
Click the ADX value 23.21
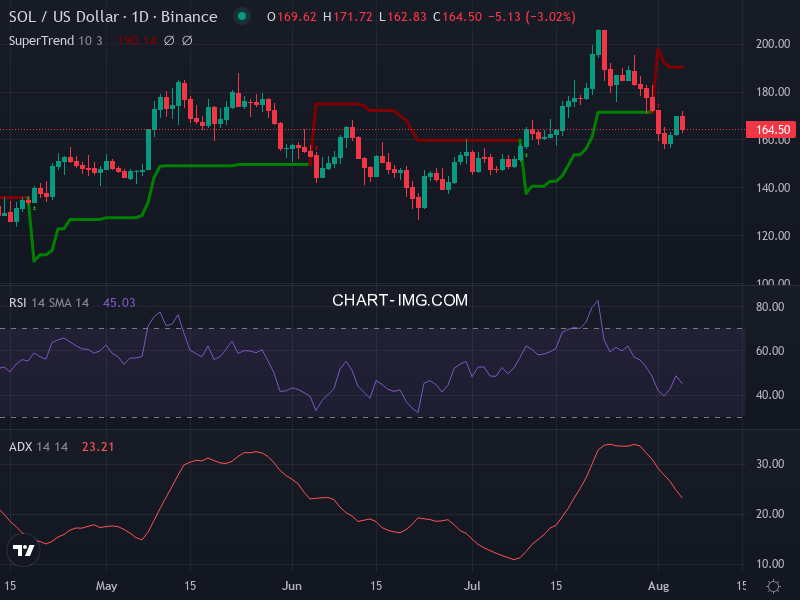click(98, 447)
